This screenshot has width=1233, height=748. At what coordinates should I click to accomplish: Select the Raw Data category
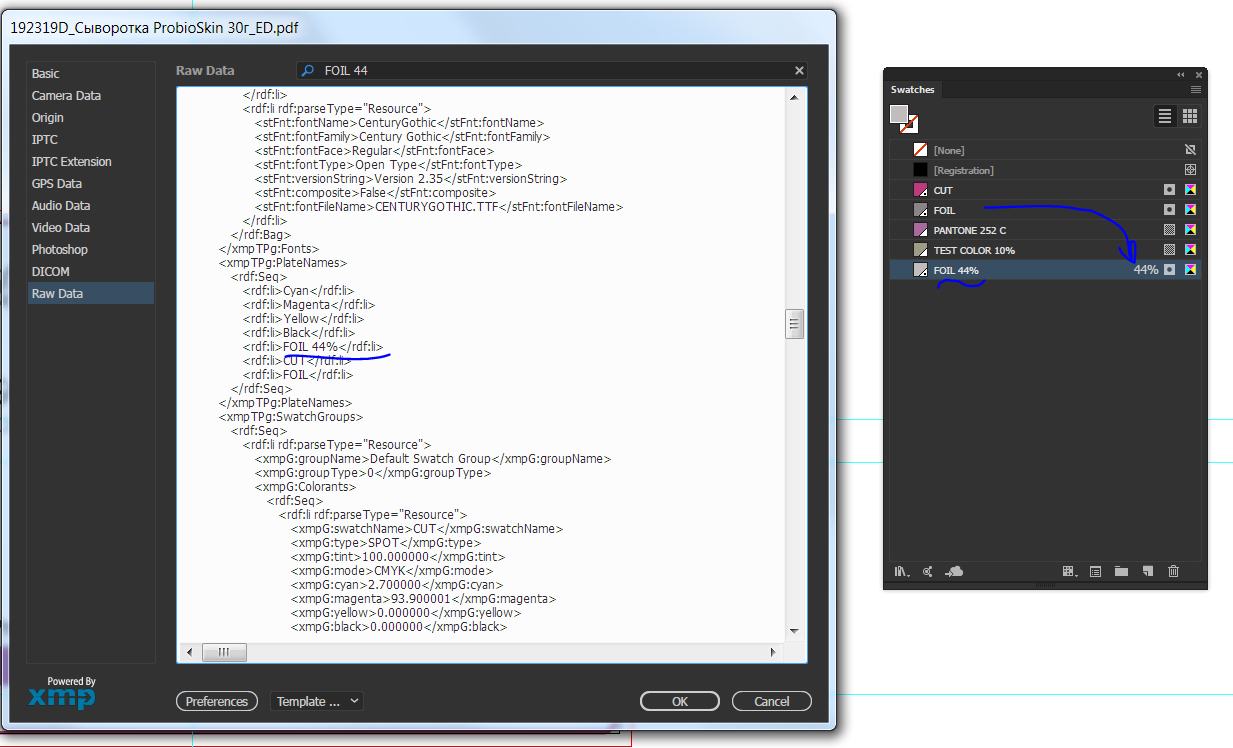tap(91, 293)
